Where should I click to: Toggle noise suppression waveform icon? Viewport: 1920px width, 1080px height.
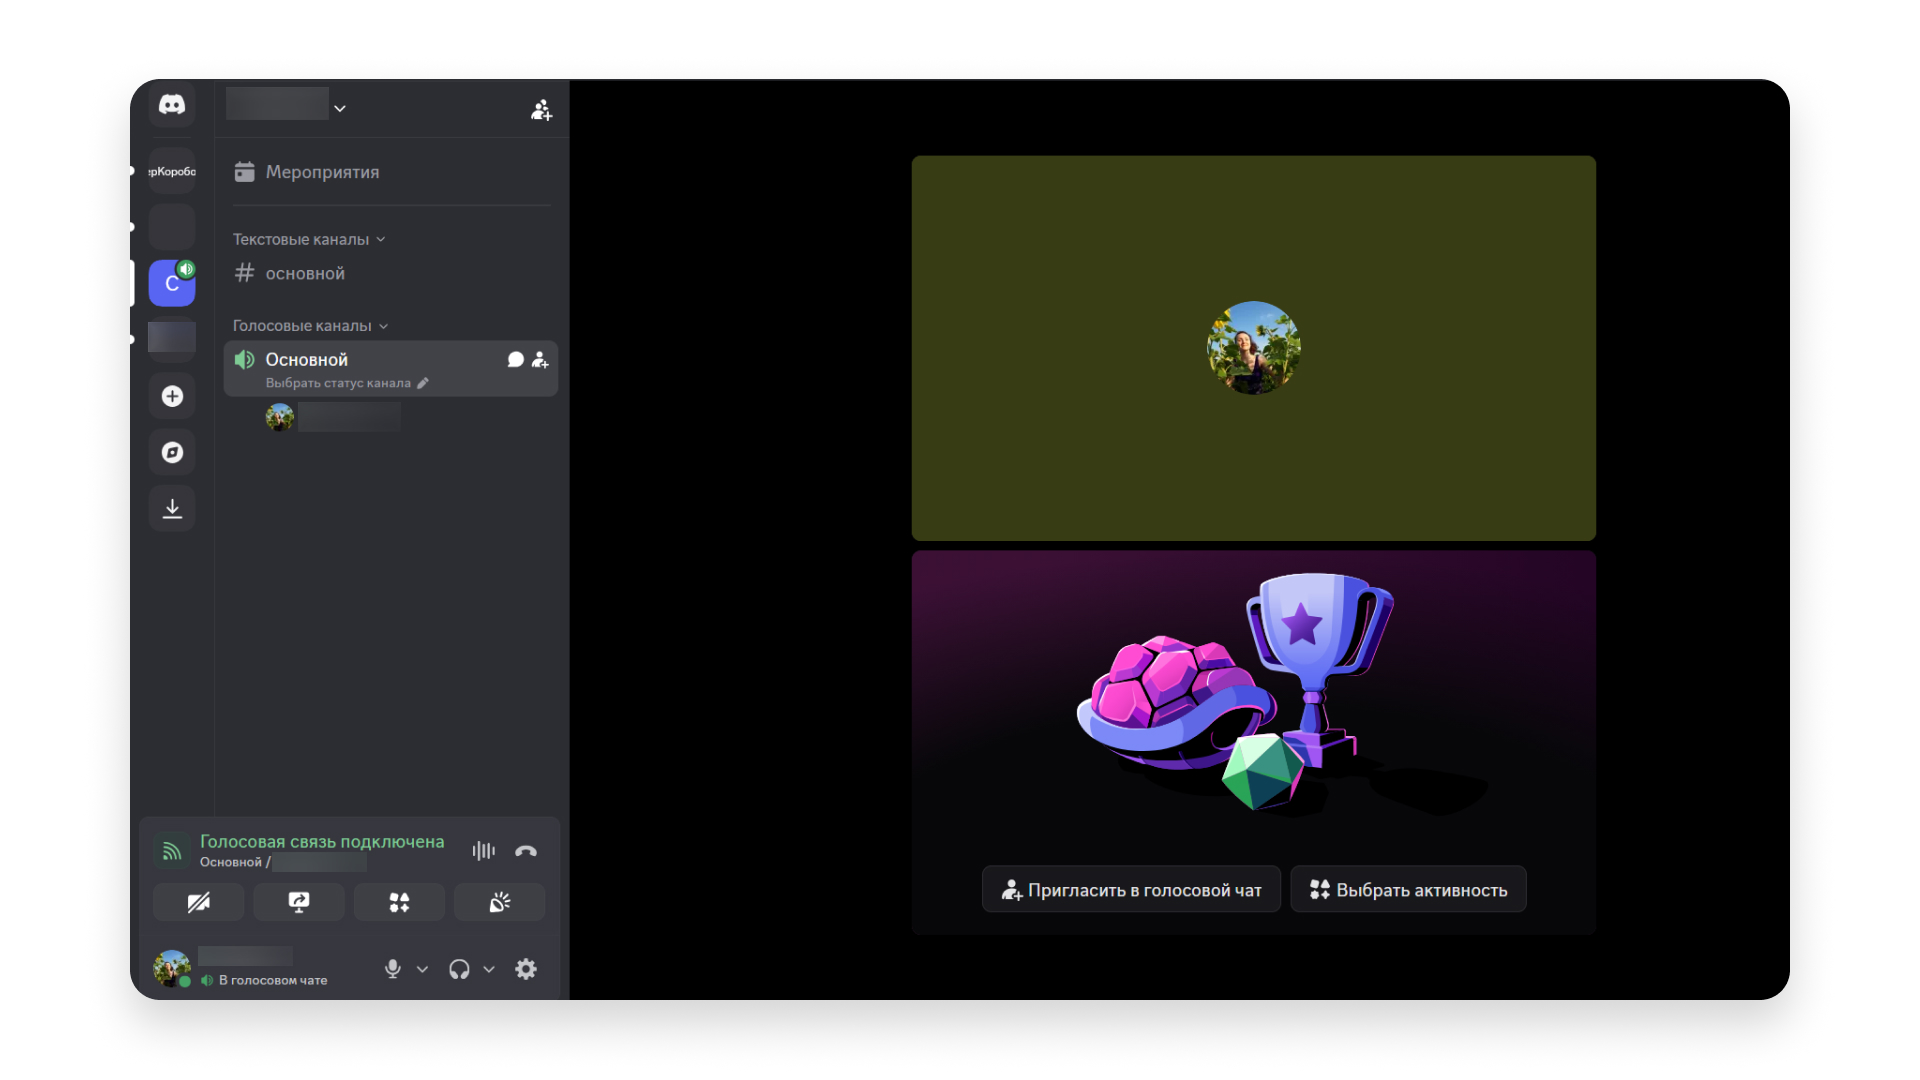pos(484,851)
